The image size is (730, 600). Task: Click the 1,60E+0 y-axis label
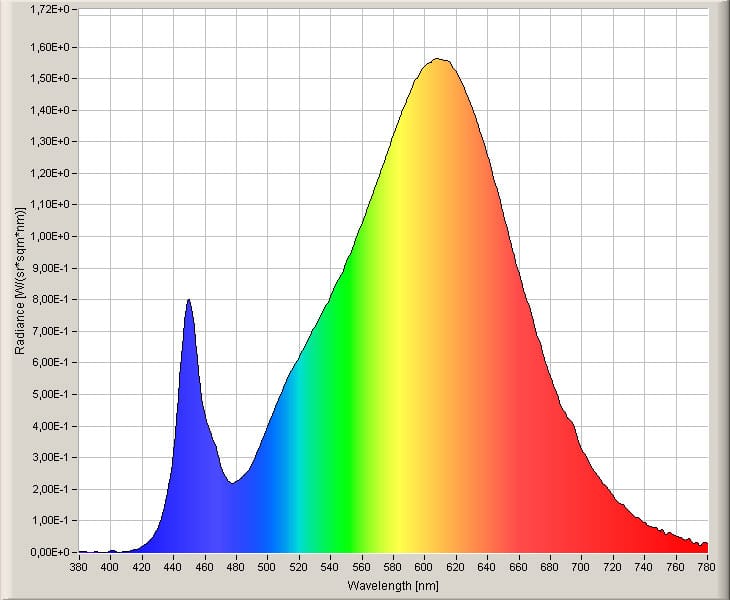pyautogui.click(x=49, y=47)
